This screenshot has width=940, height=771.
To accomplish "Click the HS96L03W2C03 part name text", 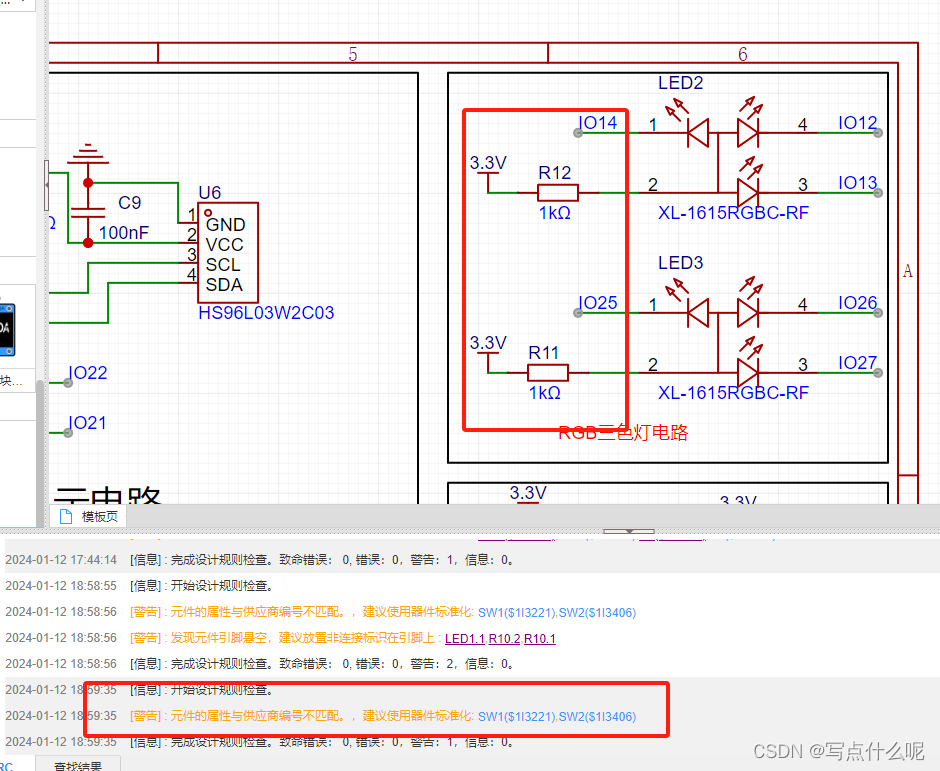I will click(266, 313).
